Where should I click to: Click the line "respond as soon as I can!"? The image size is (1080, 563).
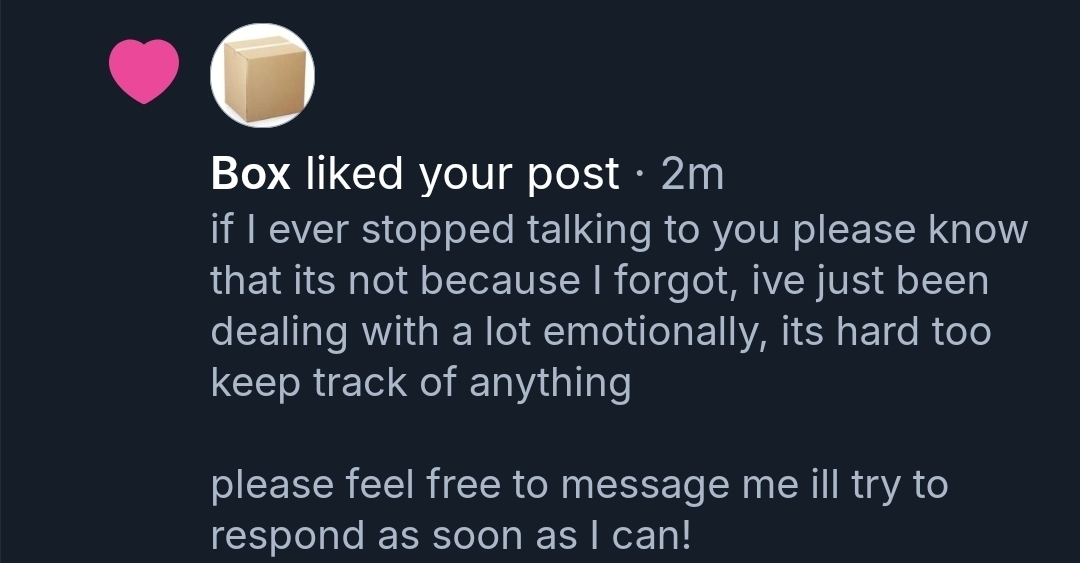[450, 535]
